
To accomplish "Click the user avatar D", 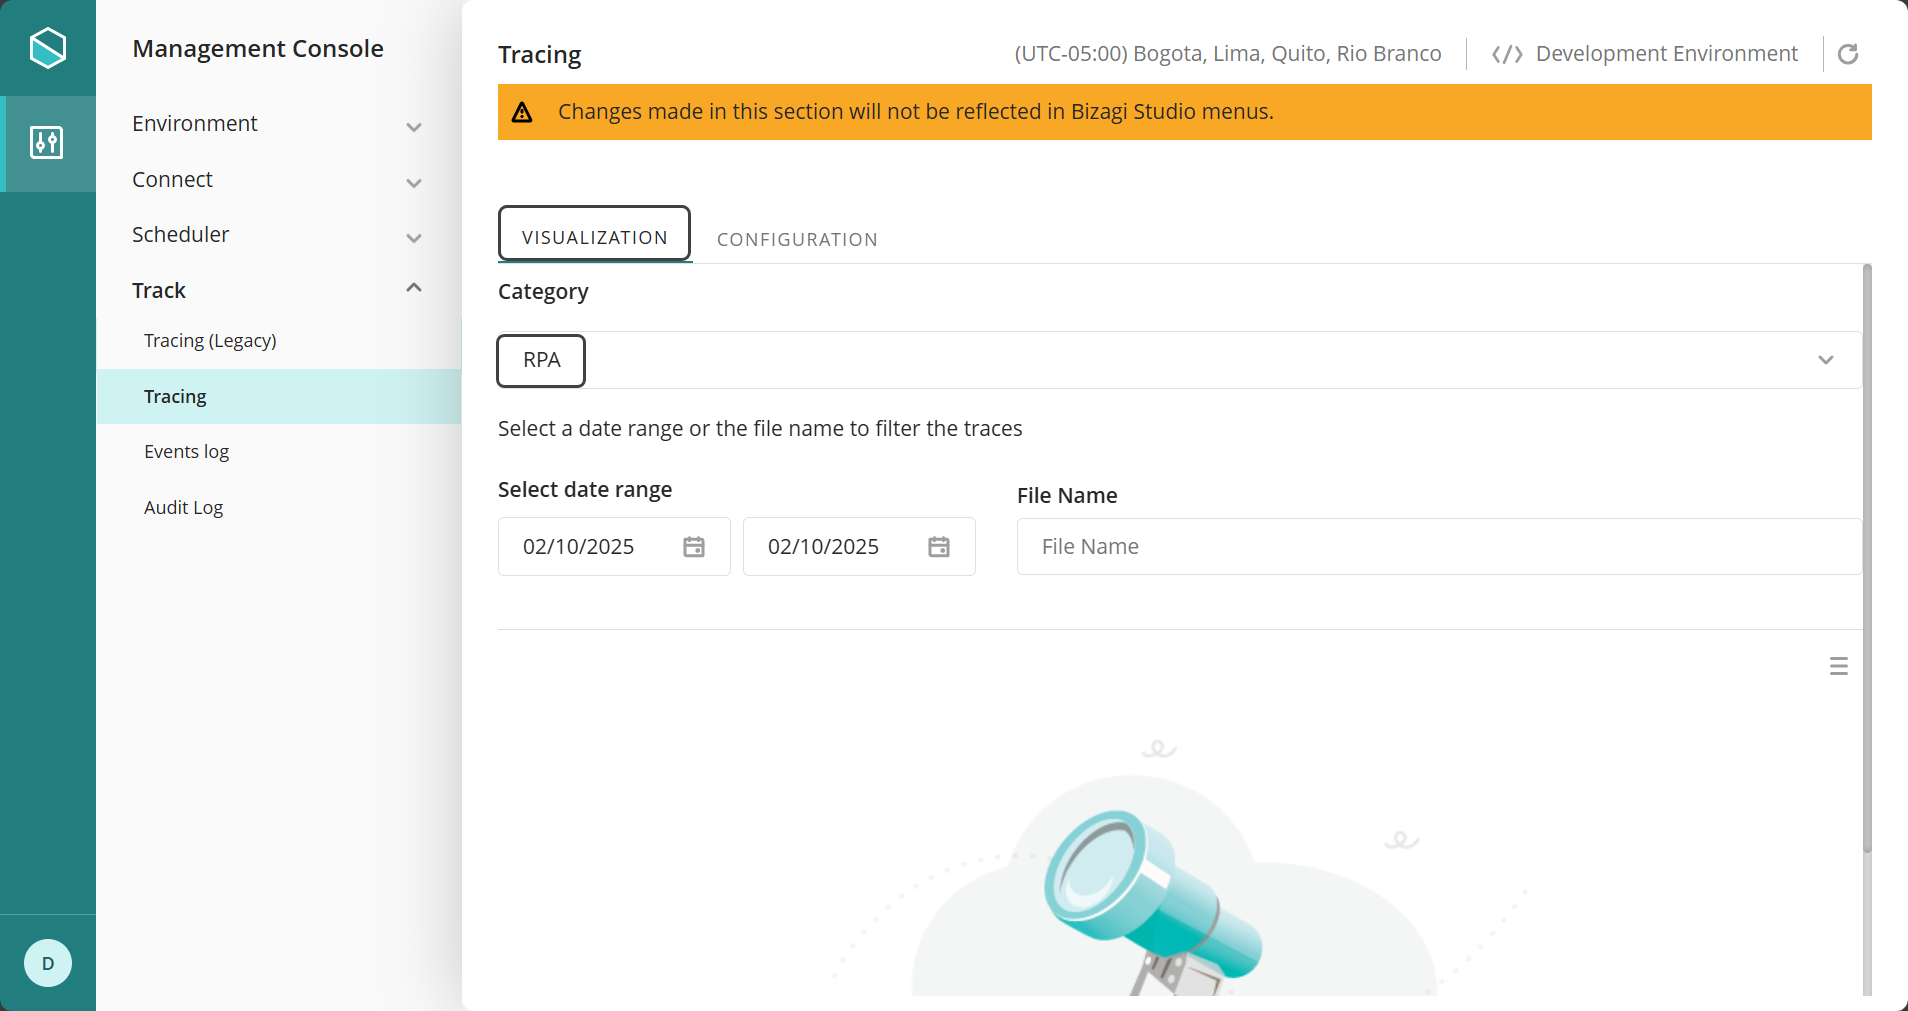I will pos(48,963).
